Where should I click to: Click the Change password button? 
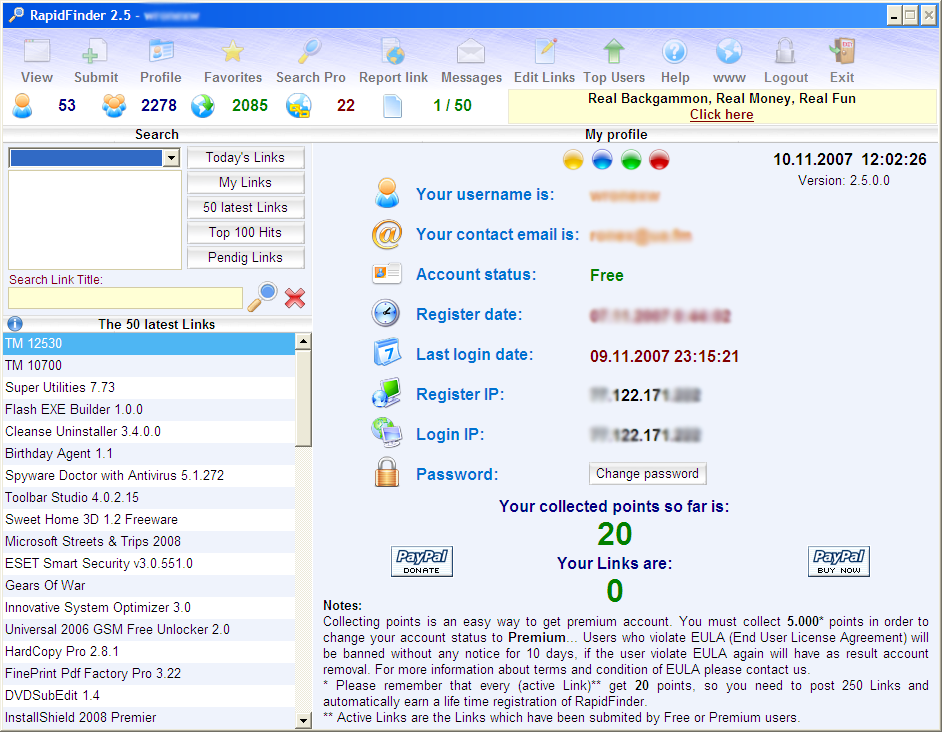pos(647,474)
